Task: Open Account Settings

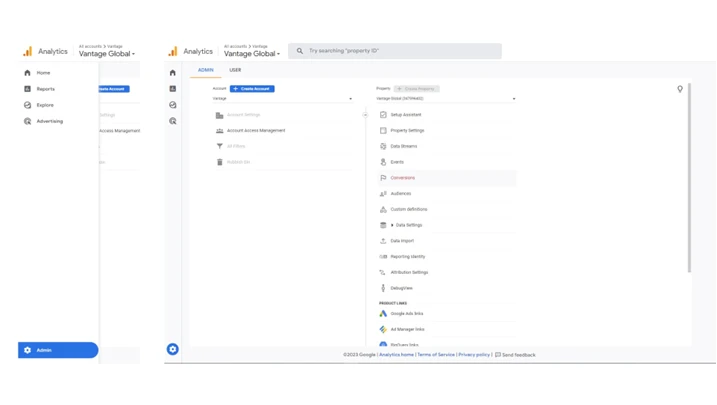Action: 244,115
